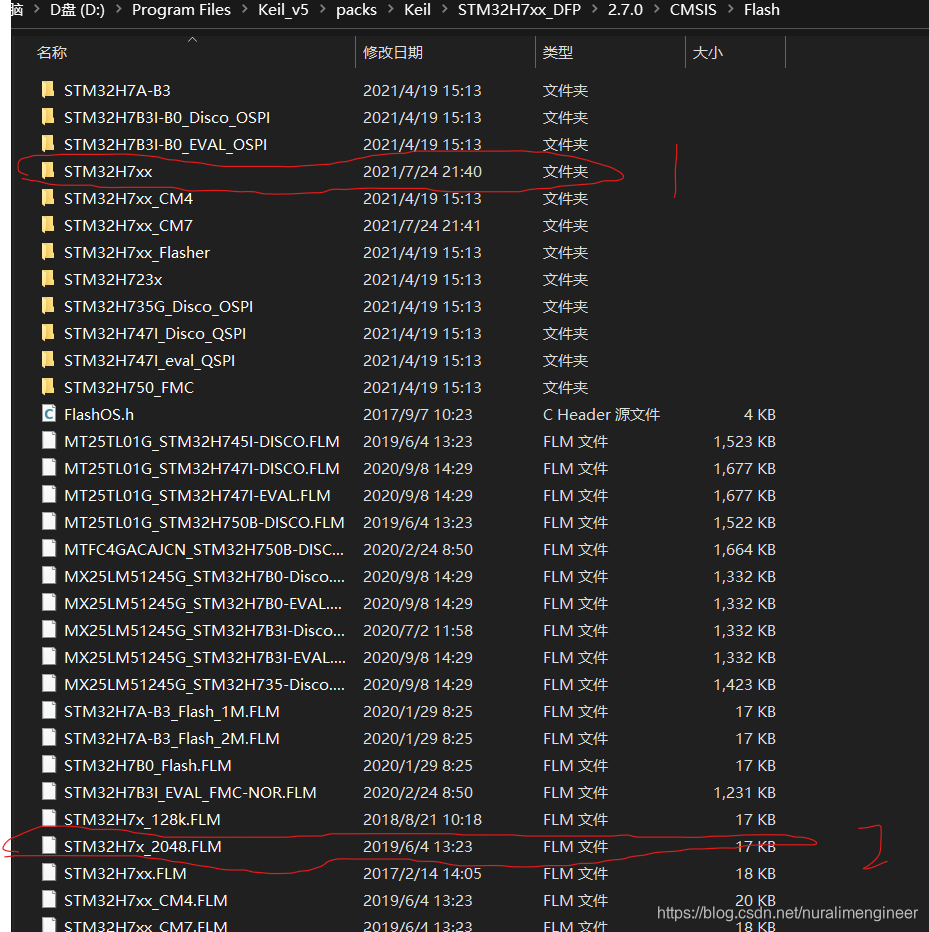The height and width of the screenshot is (932, 929).
Task: Click the STM32H7xx_CM7 folder icon
Action: click(x=48, y=225)
